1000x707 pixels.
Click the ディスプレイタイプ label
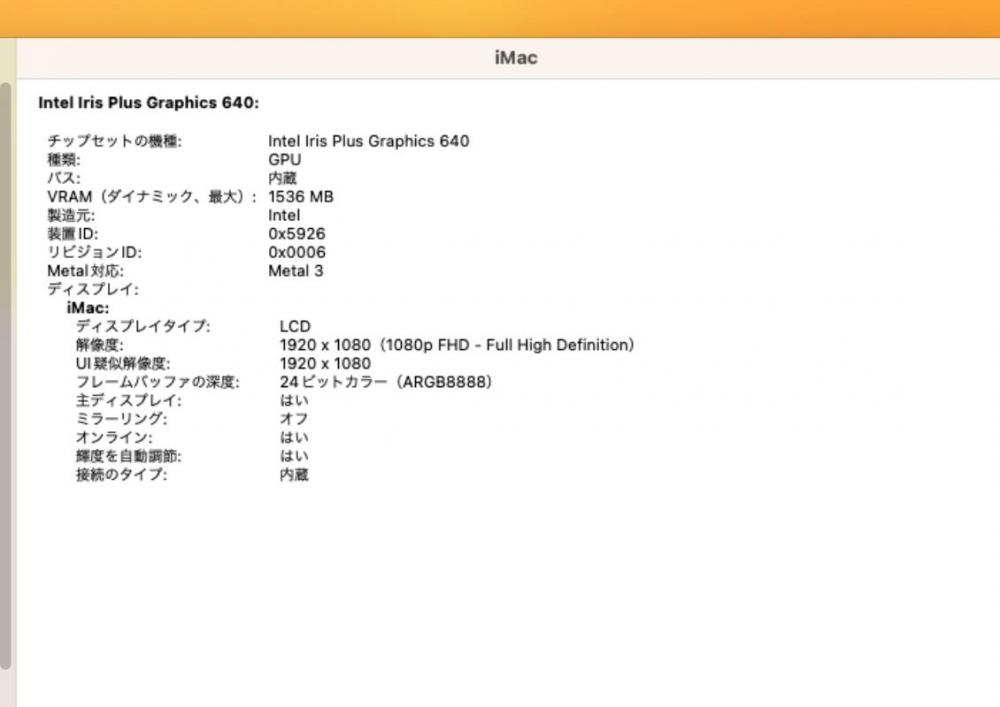point(143,326)
